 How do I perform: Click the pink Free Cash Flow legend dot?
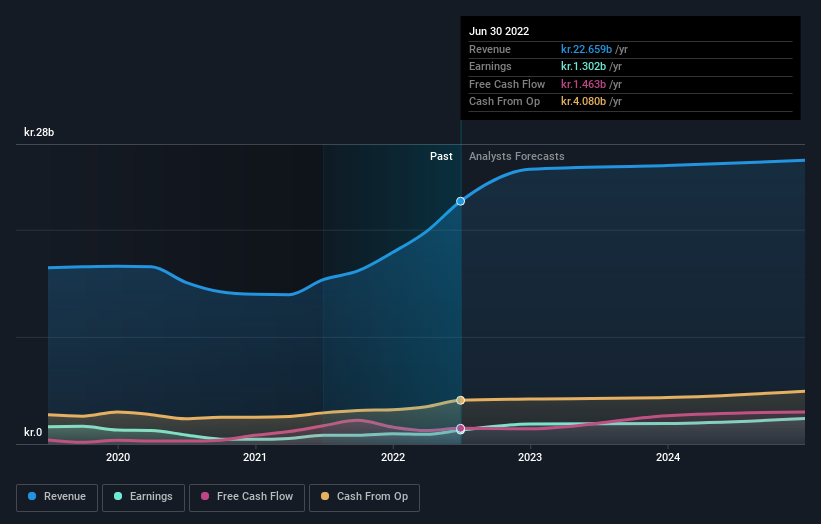205,496
